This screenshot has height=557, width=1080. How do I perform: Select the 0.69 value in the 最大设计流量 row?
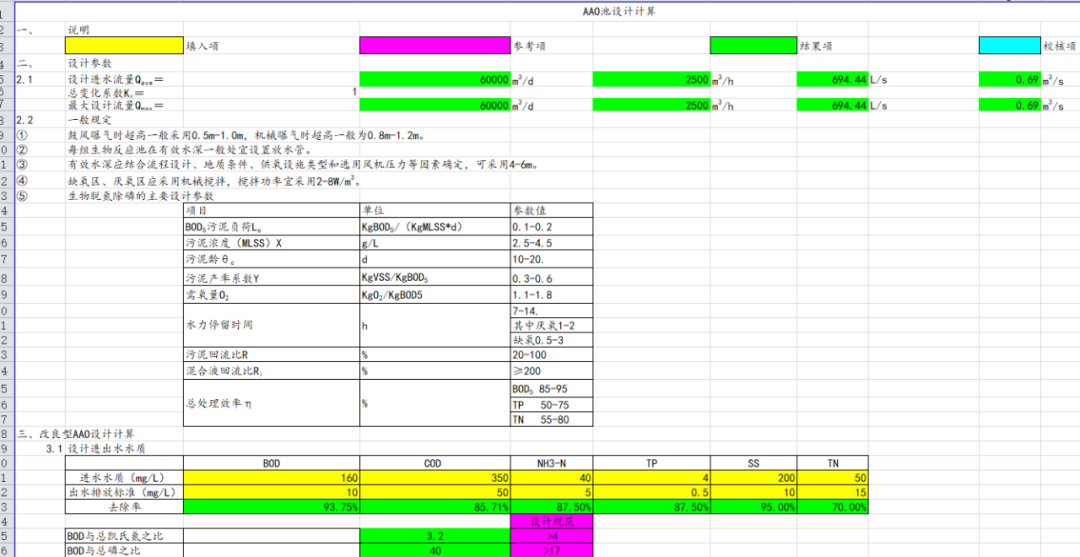click(x=1009, y=106)
